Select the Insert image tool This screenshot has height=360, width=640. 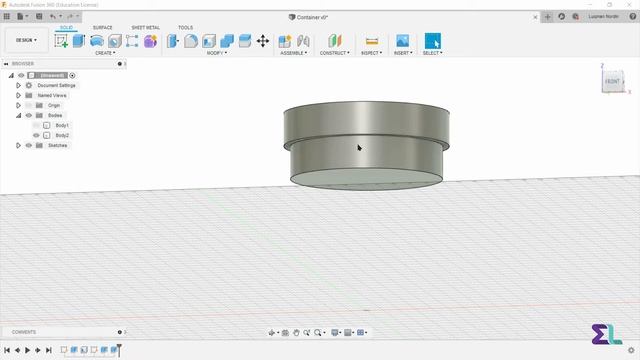tap(402, 41)
